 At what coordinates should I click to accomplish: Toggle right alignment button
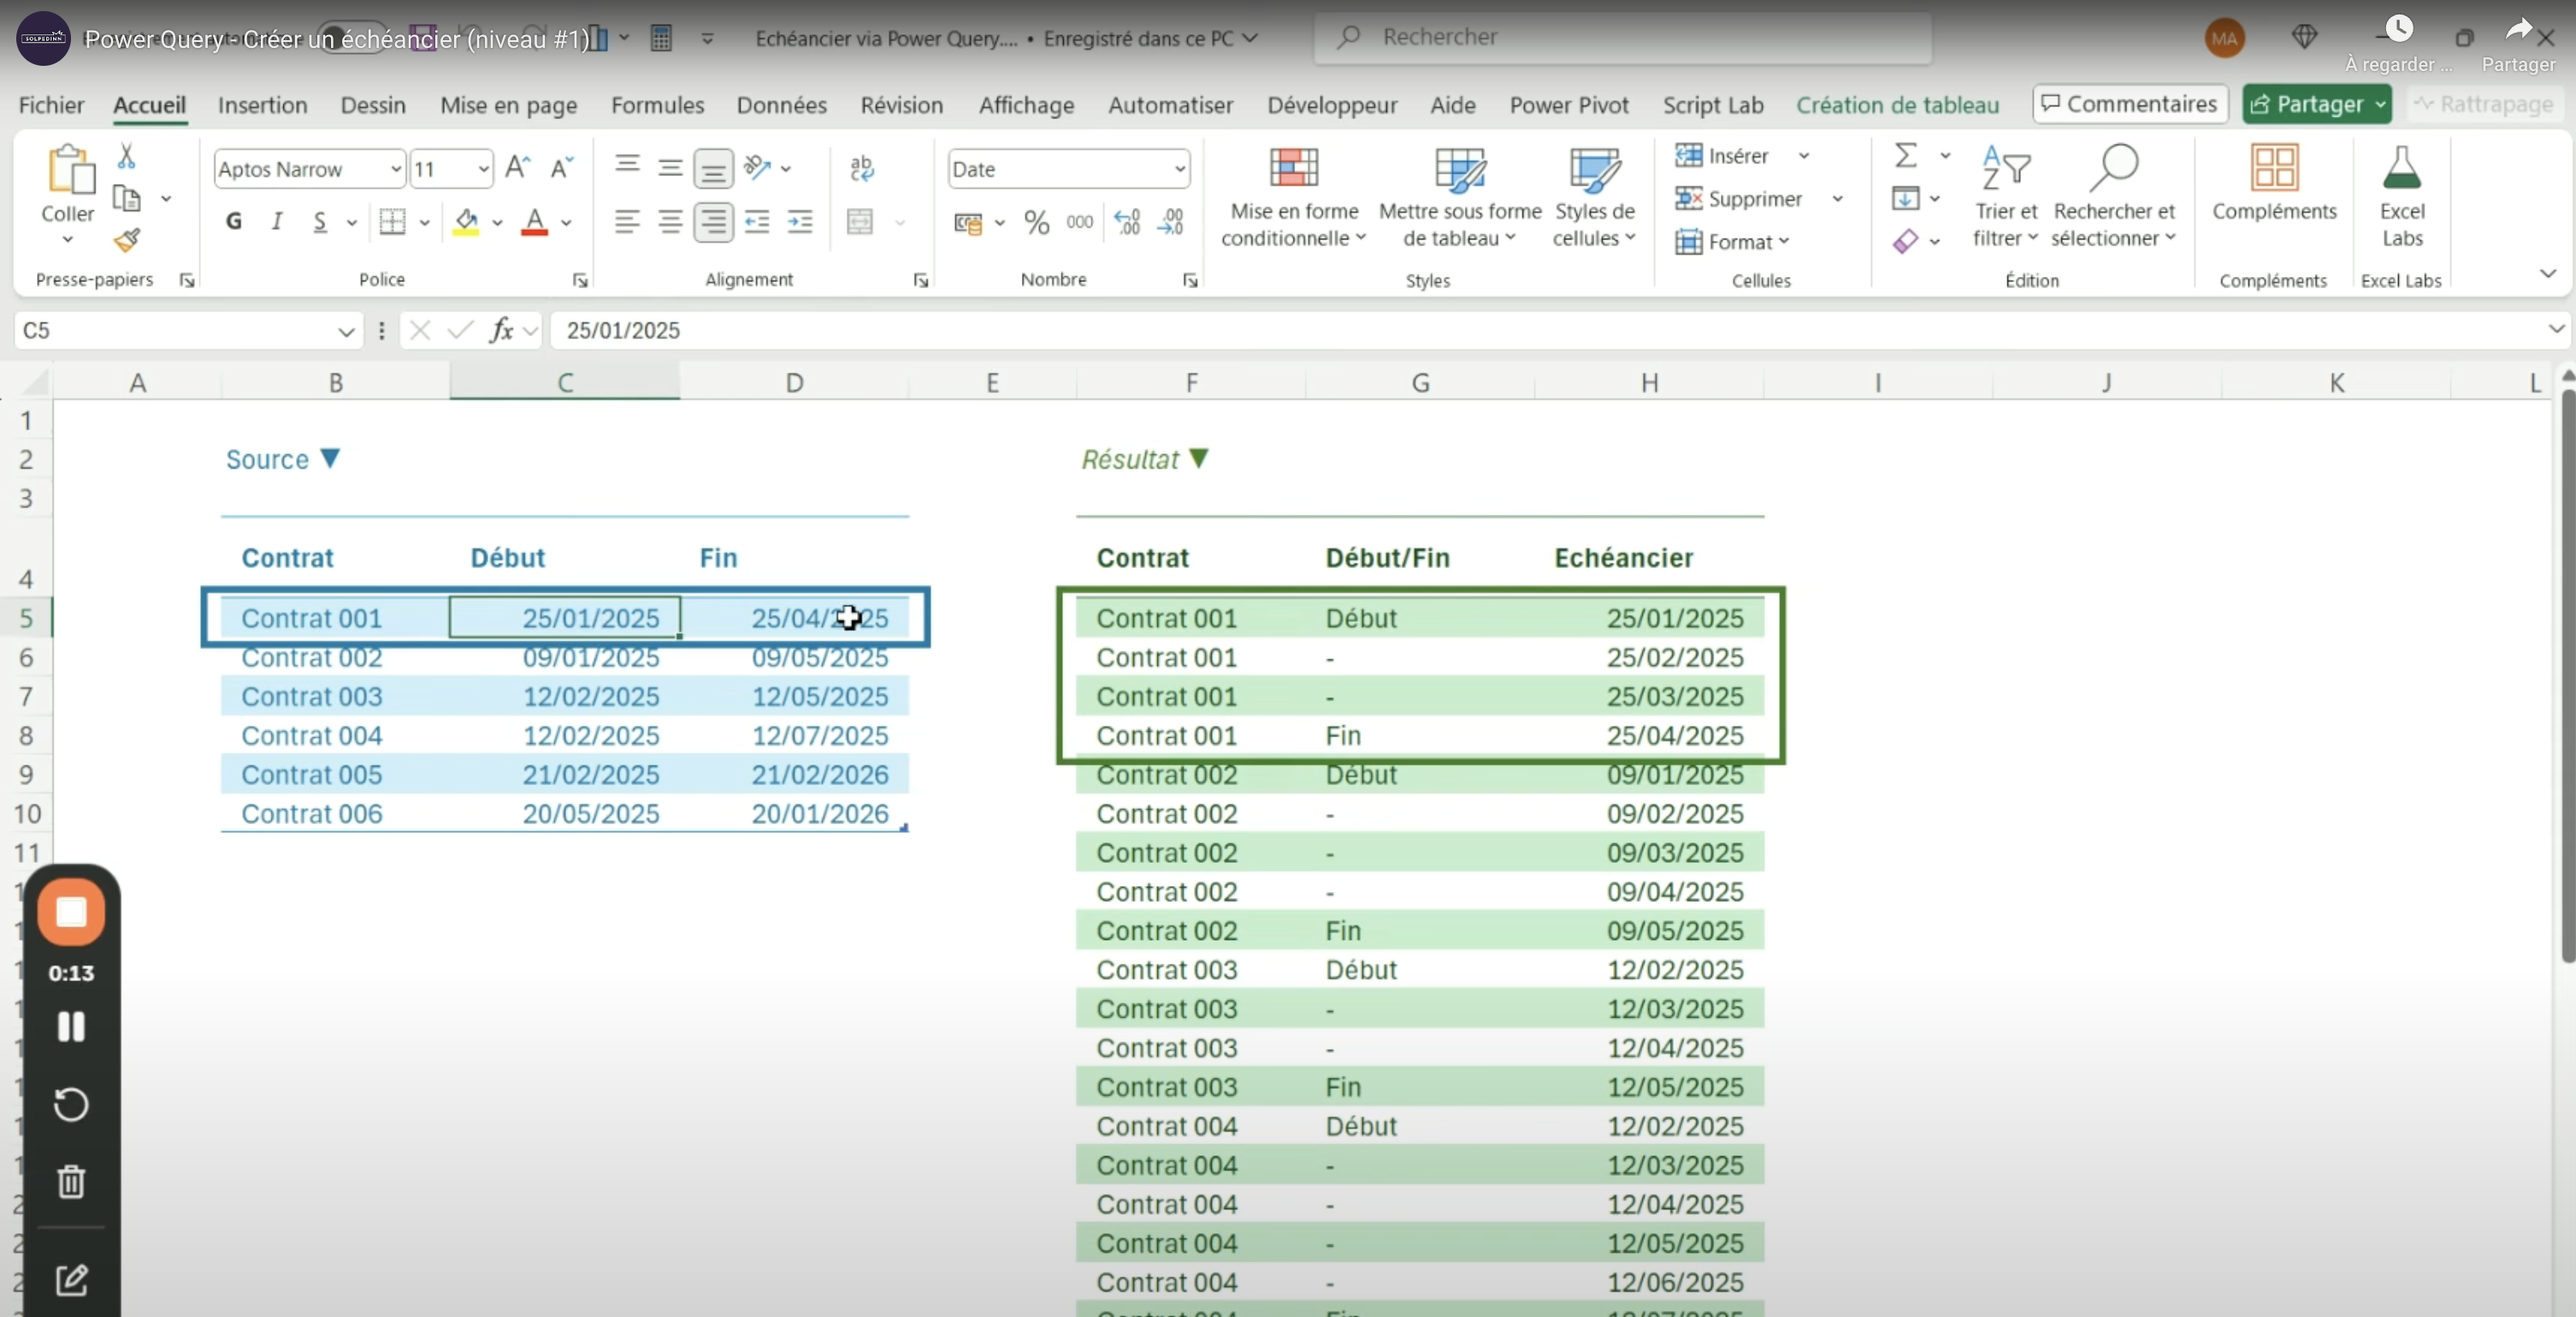tap(713, 222)
